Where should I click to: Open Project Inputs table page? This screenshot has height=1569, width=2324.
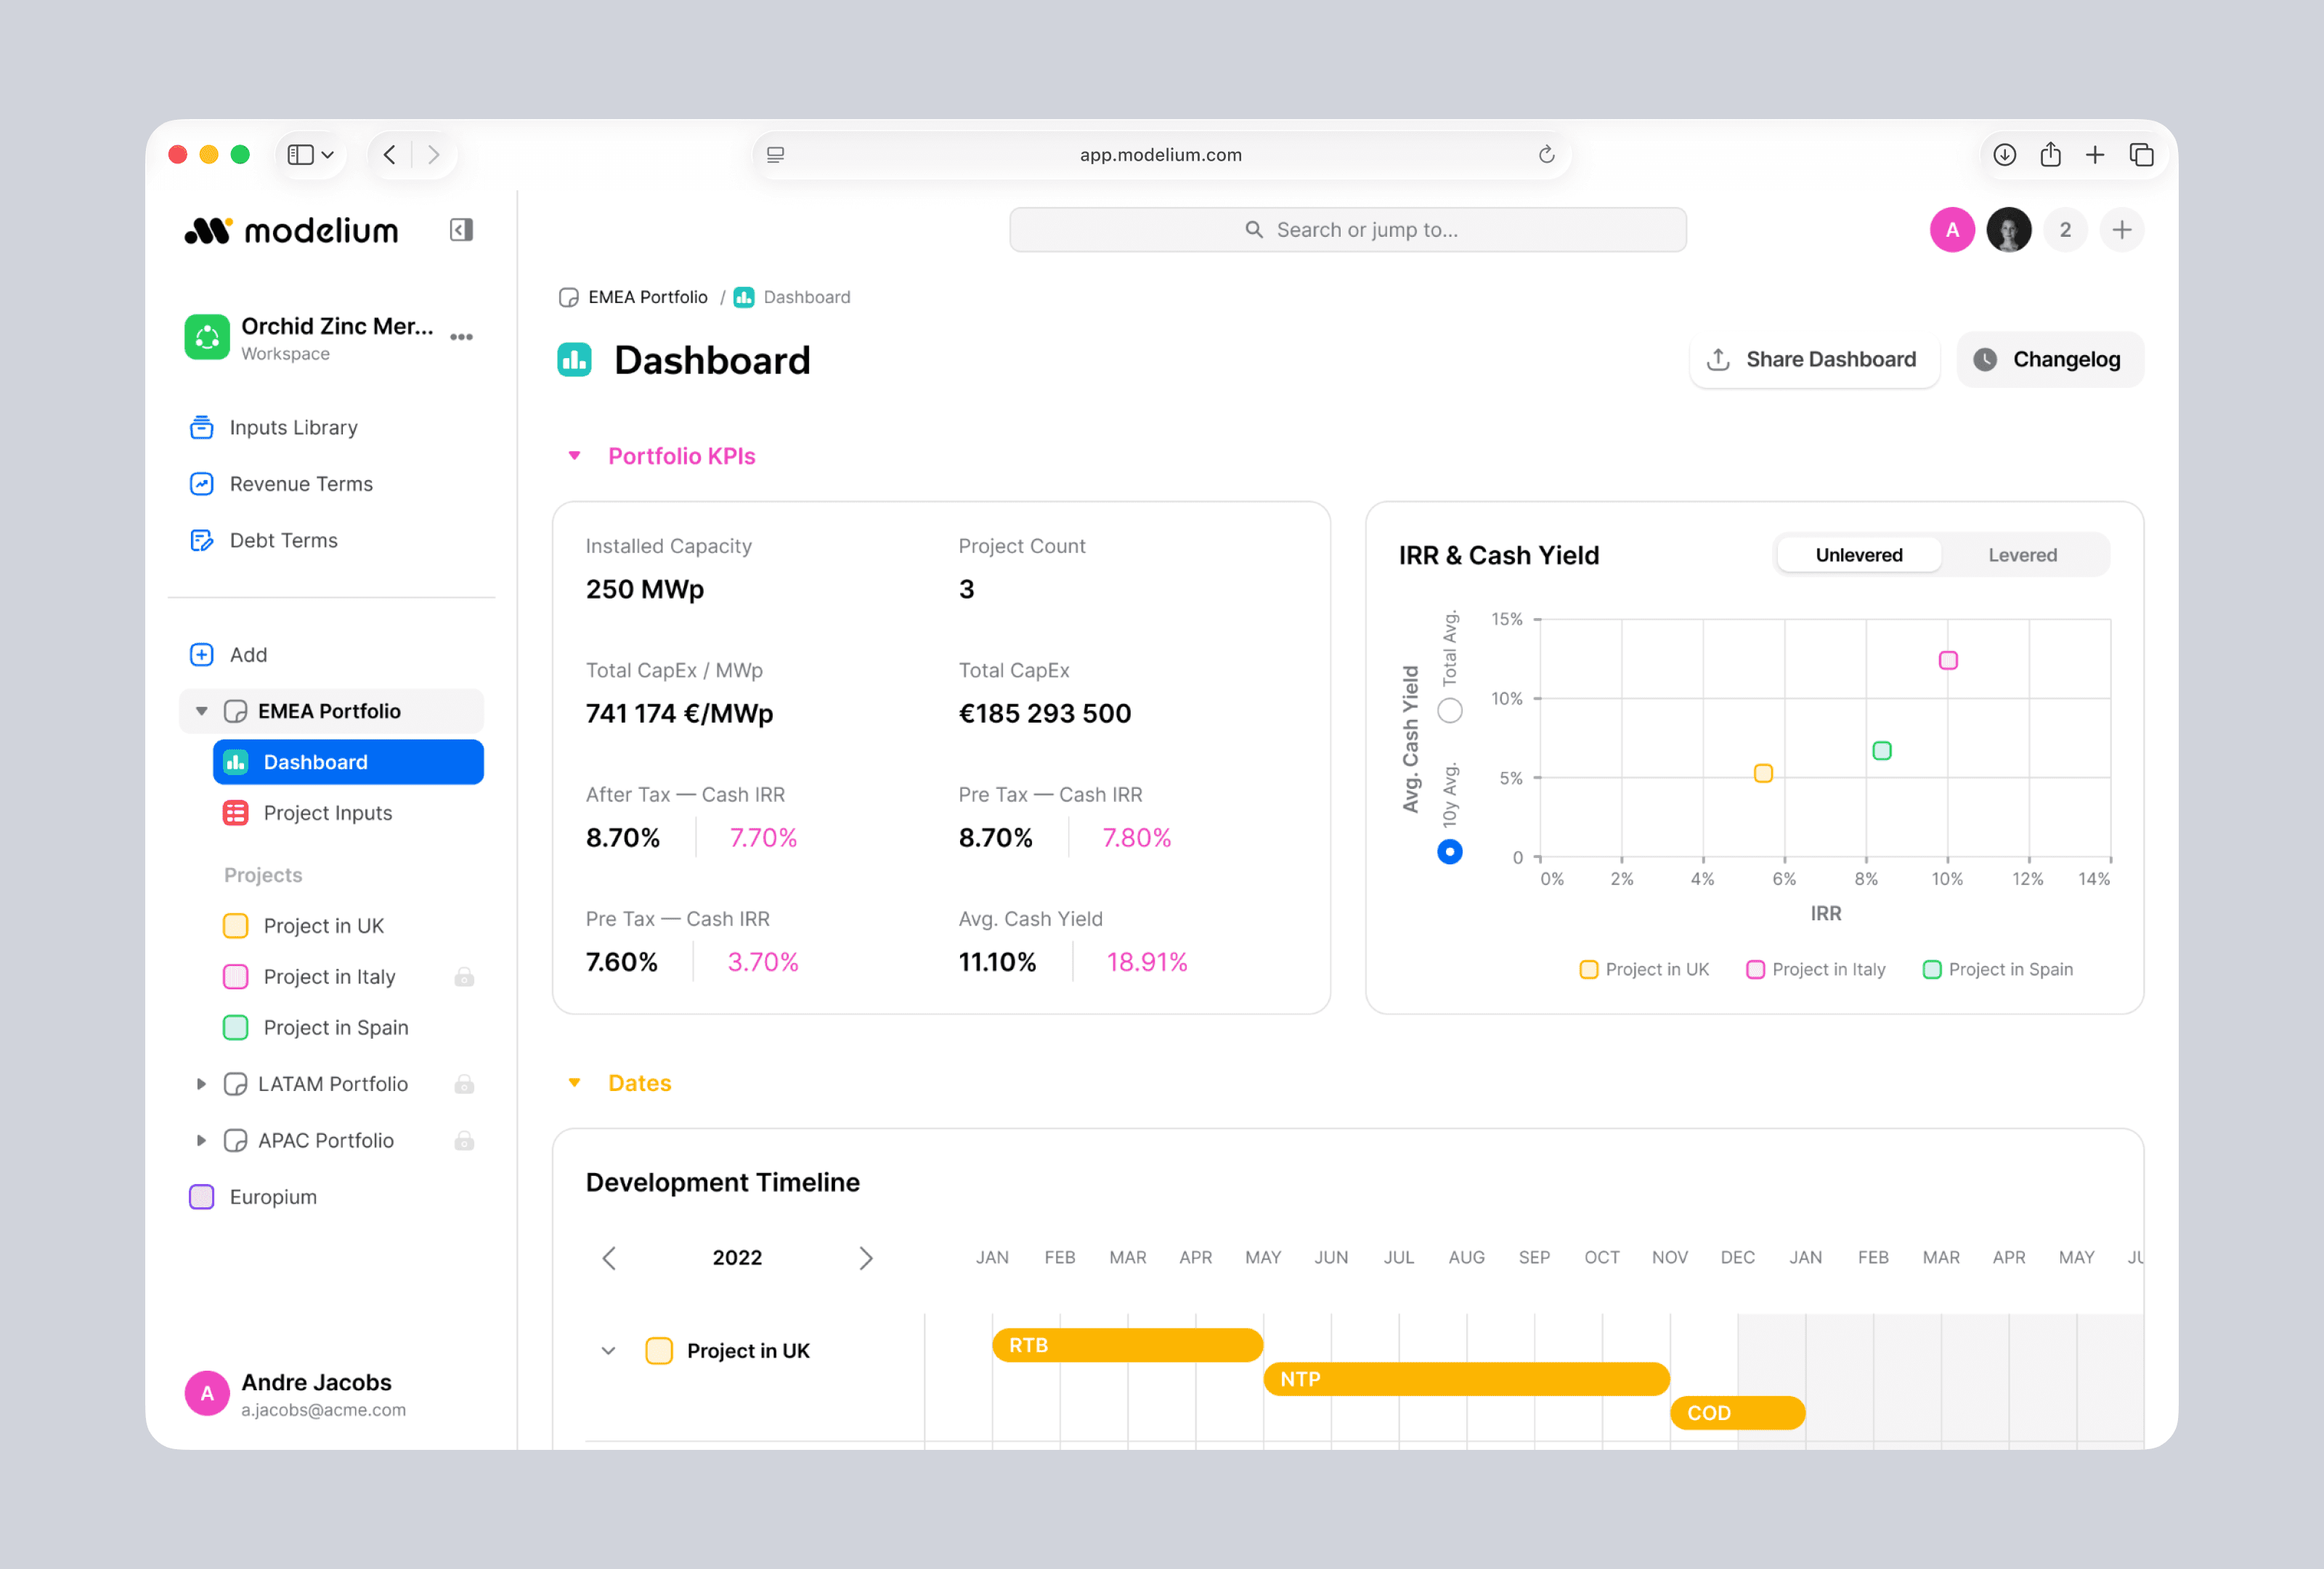(327, 813)
